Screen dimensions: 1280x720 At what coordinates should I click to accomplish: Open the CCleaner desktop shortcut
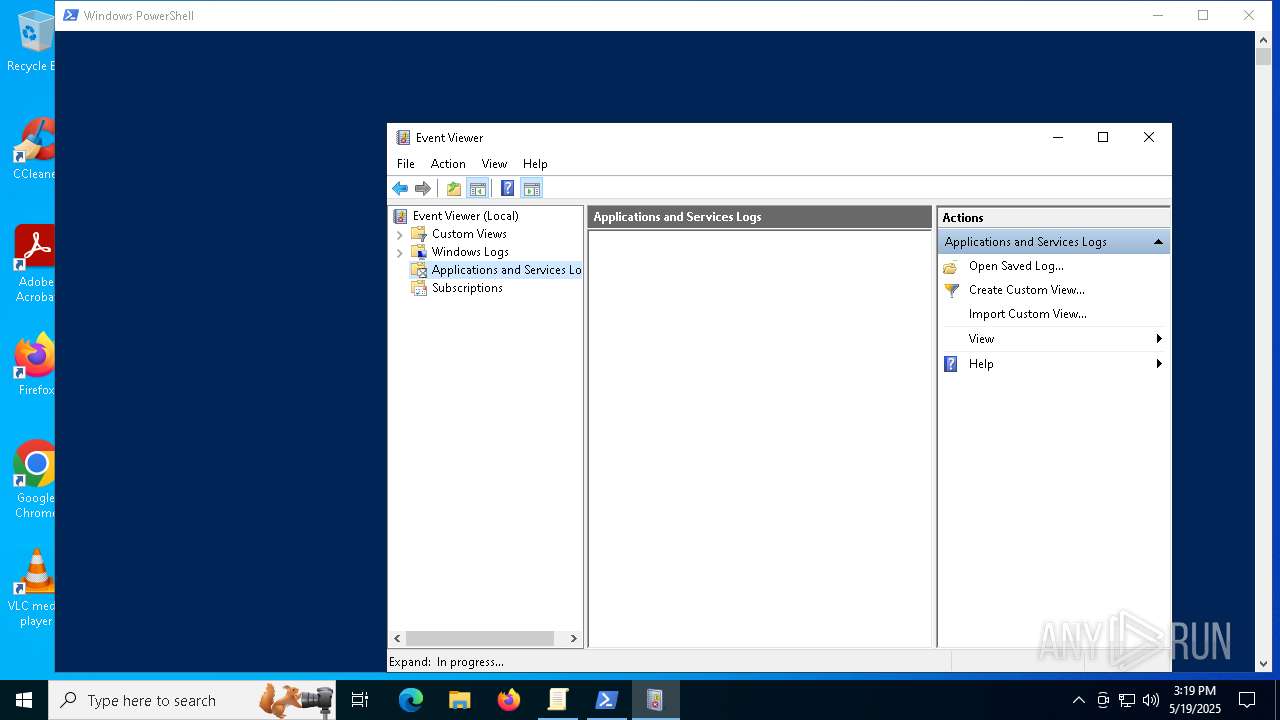coord(34,148)
